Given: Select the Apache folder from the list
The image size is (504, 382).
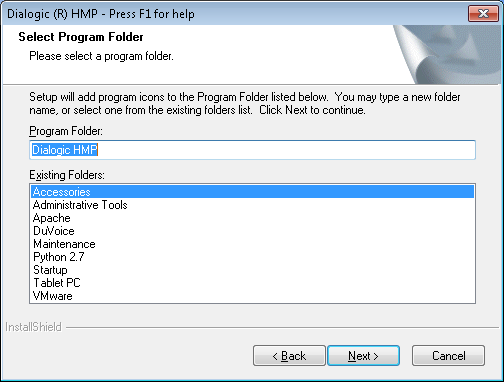Looking at the screenshot, I should pos(252,218).
